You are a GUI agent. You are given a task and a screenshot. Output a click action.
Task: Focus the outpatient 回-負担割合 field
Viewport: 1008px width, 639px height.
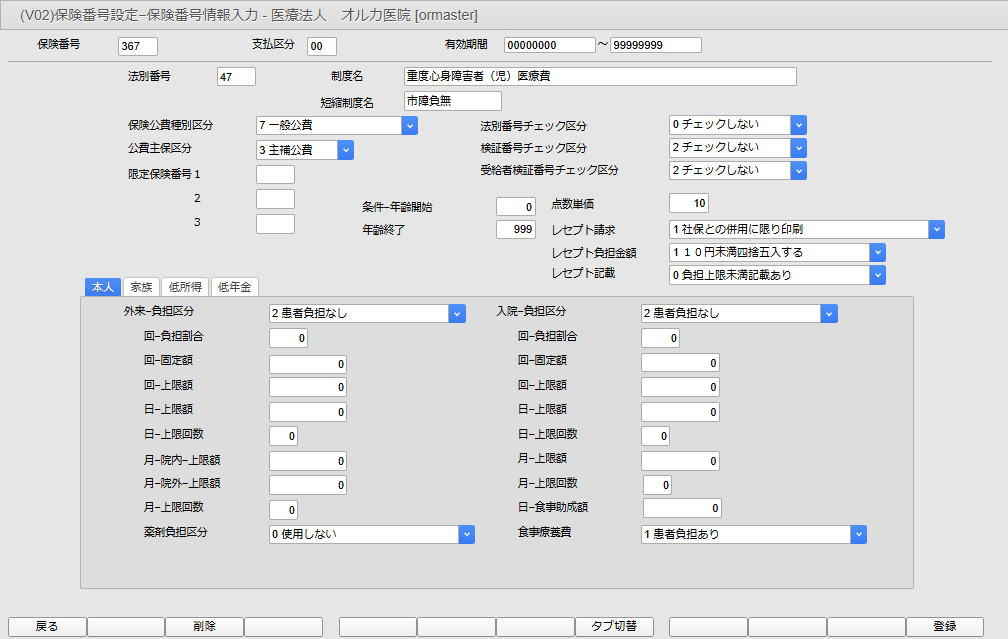tap(288, 338)
